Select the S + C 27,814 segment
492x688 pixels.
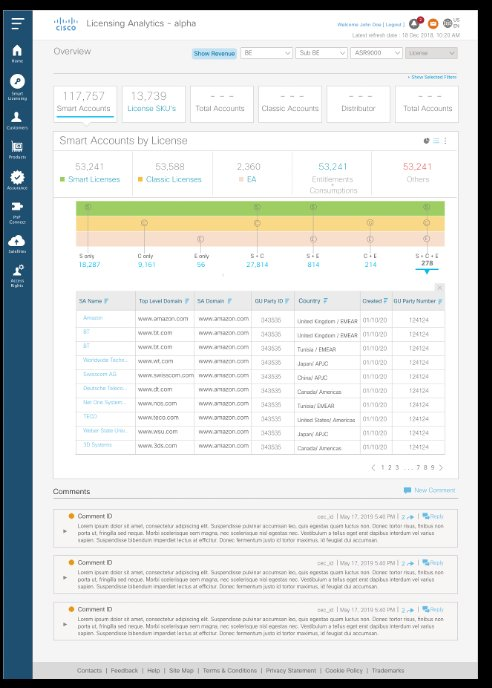tap(257, 260)
